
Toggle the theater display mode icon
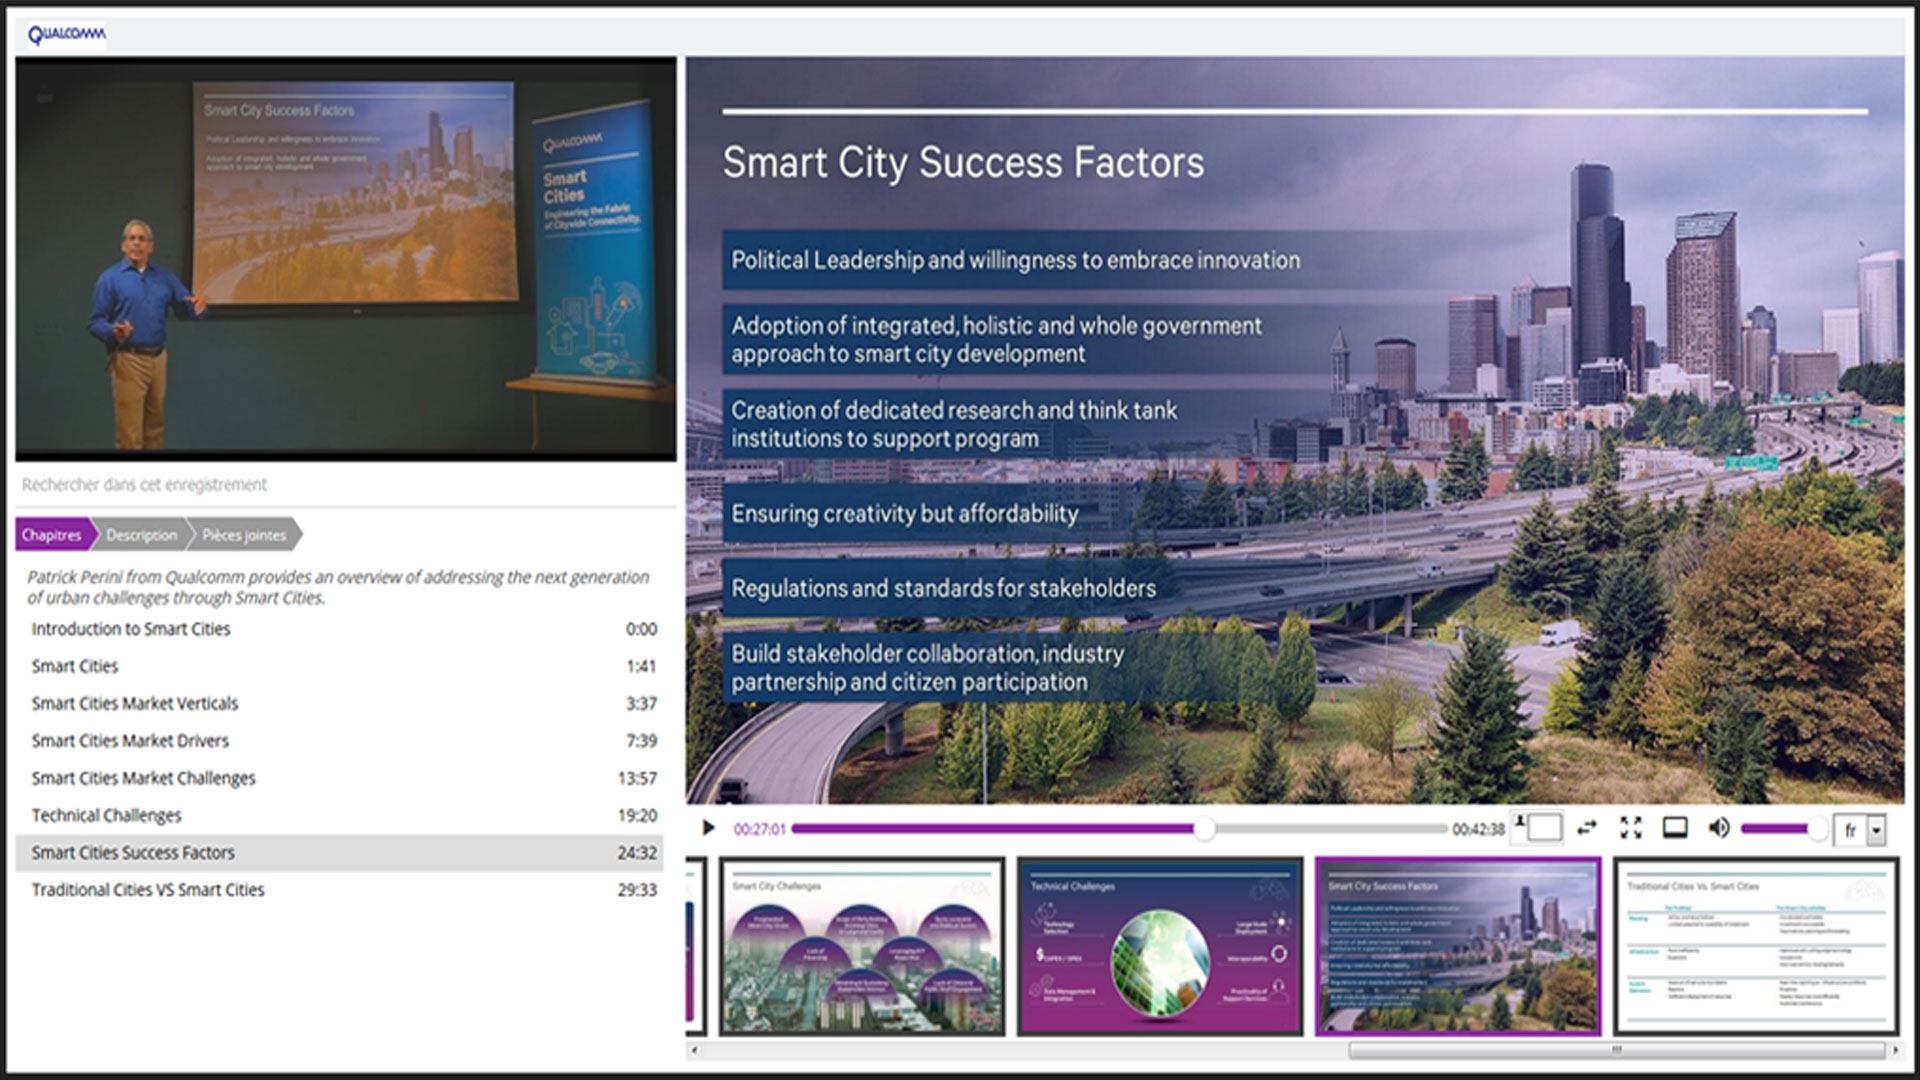pyautogui.click(x=1675, y=828)
